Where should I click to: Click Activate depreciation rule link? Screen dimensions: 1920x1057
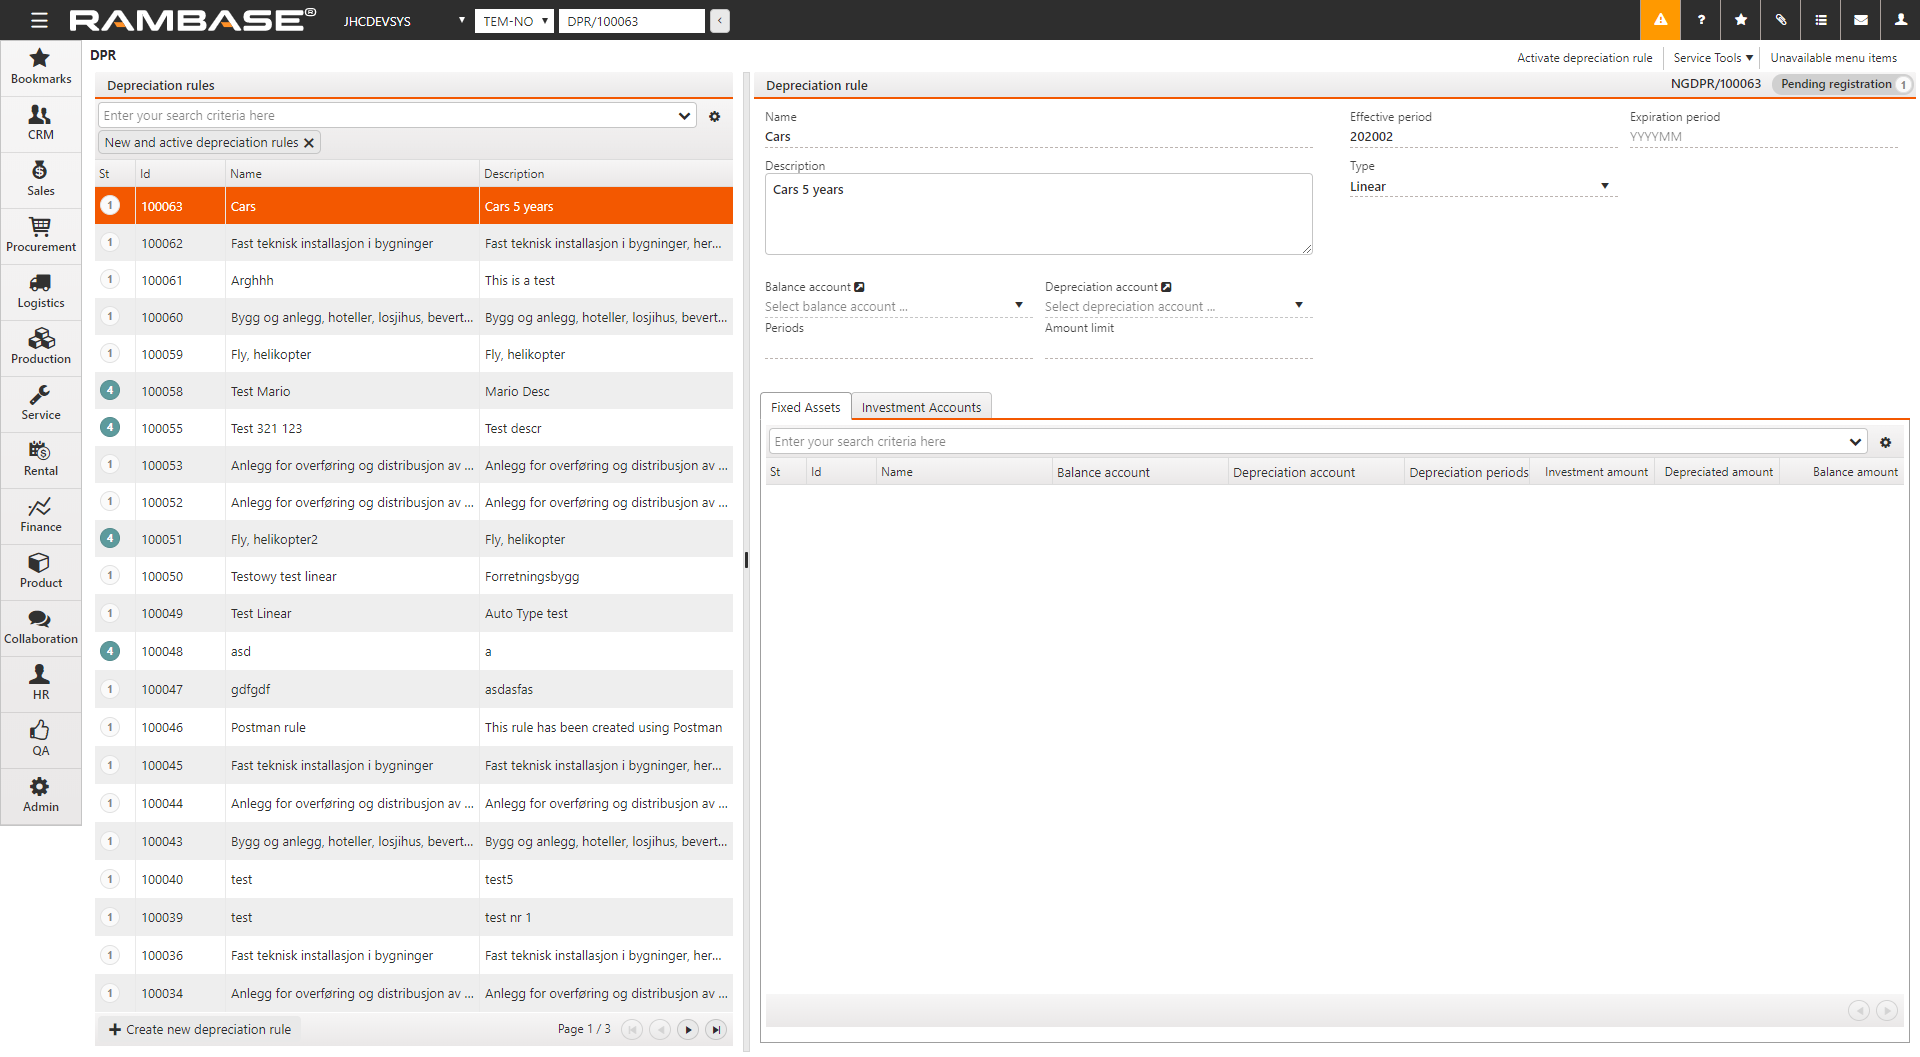[1584, 58]
